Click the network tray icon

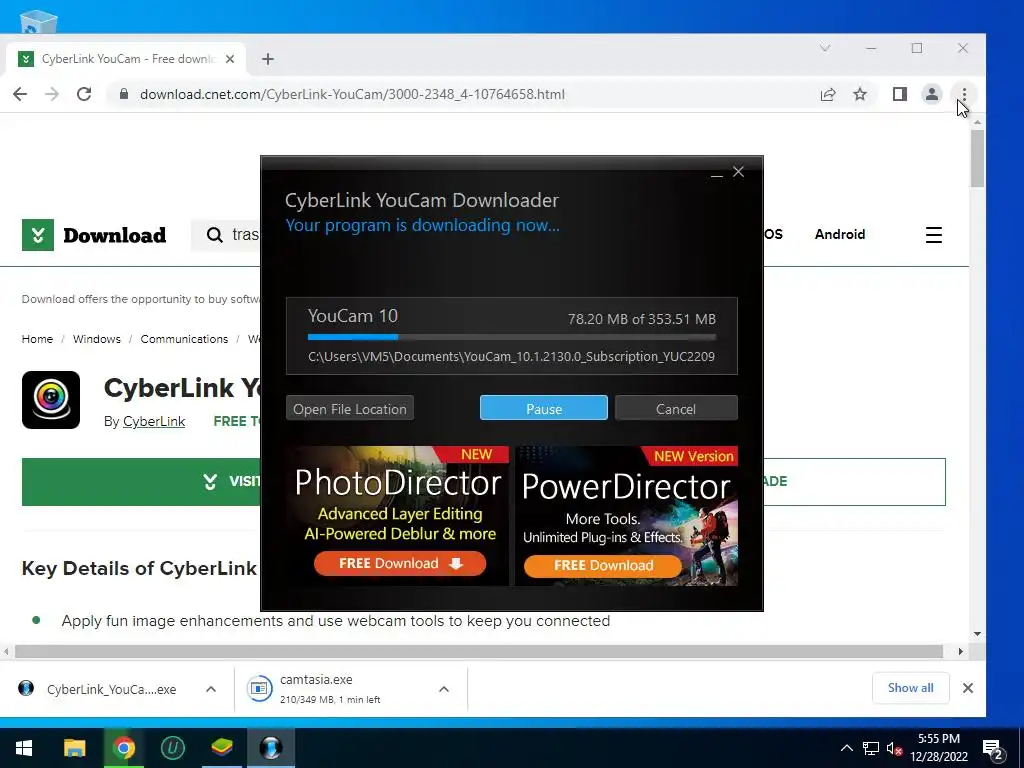[x=871, y=748]
